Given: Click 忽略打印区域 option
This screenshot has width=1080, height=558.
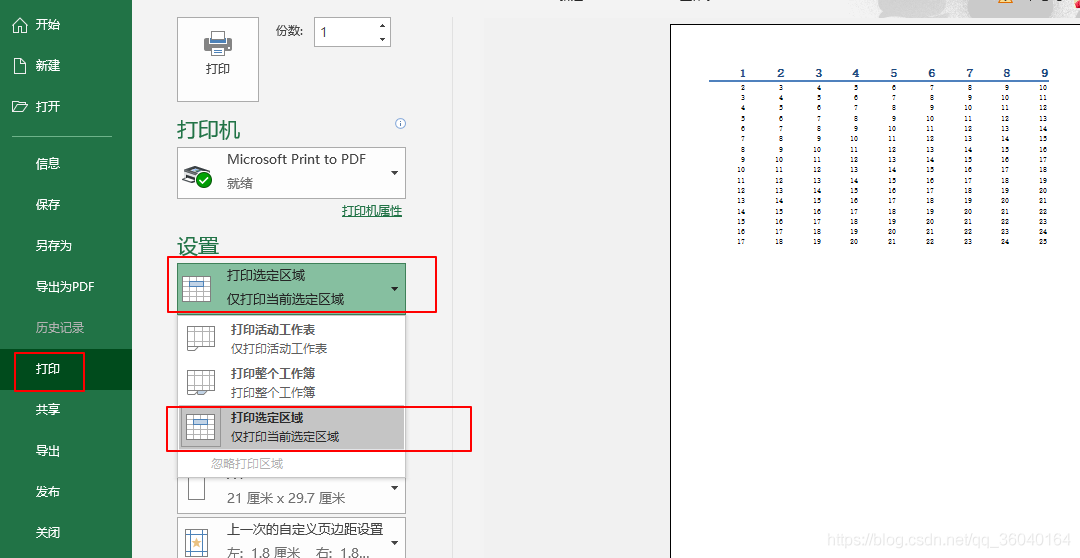Looking at the screenshot, I should click(x=247, y=464).
